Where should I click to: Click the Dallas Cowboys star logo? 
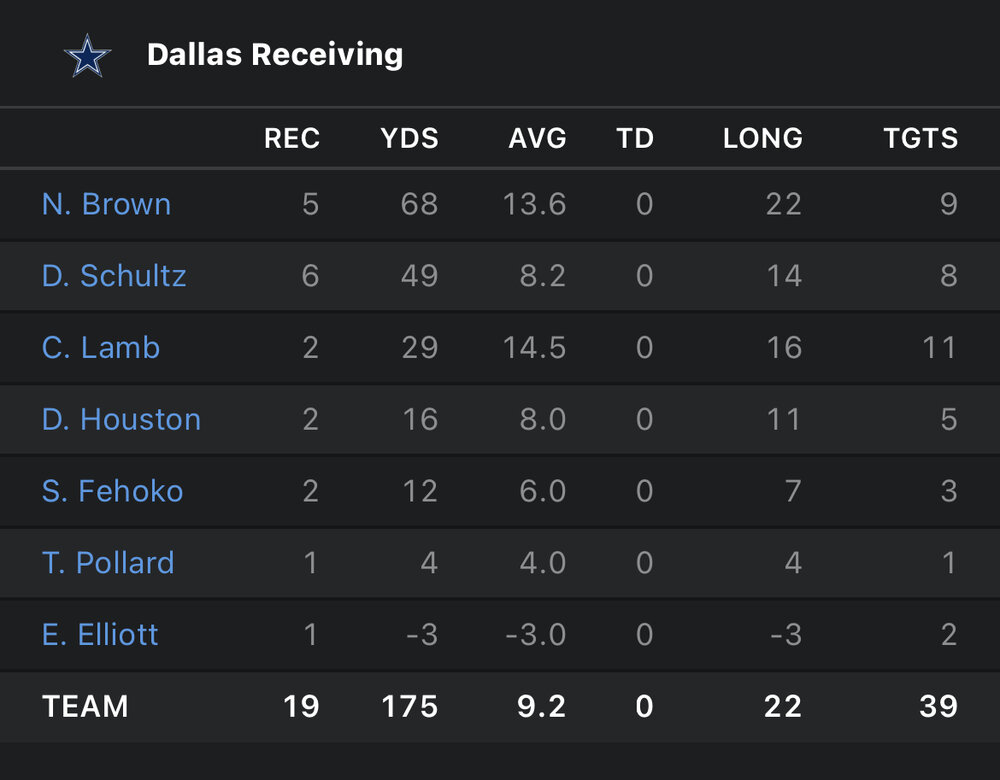click(x=87, y=56)
